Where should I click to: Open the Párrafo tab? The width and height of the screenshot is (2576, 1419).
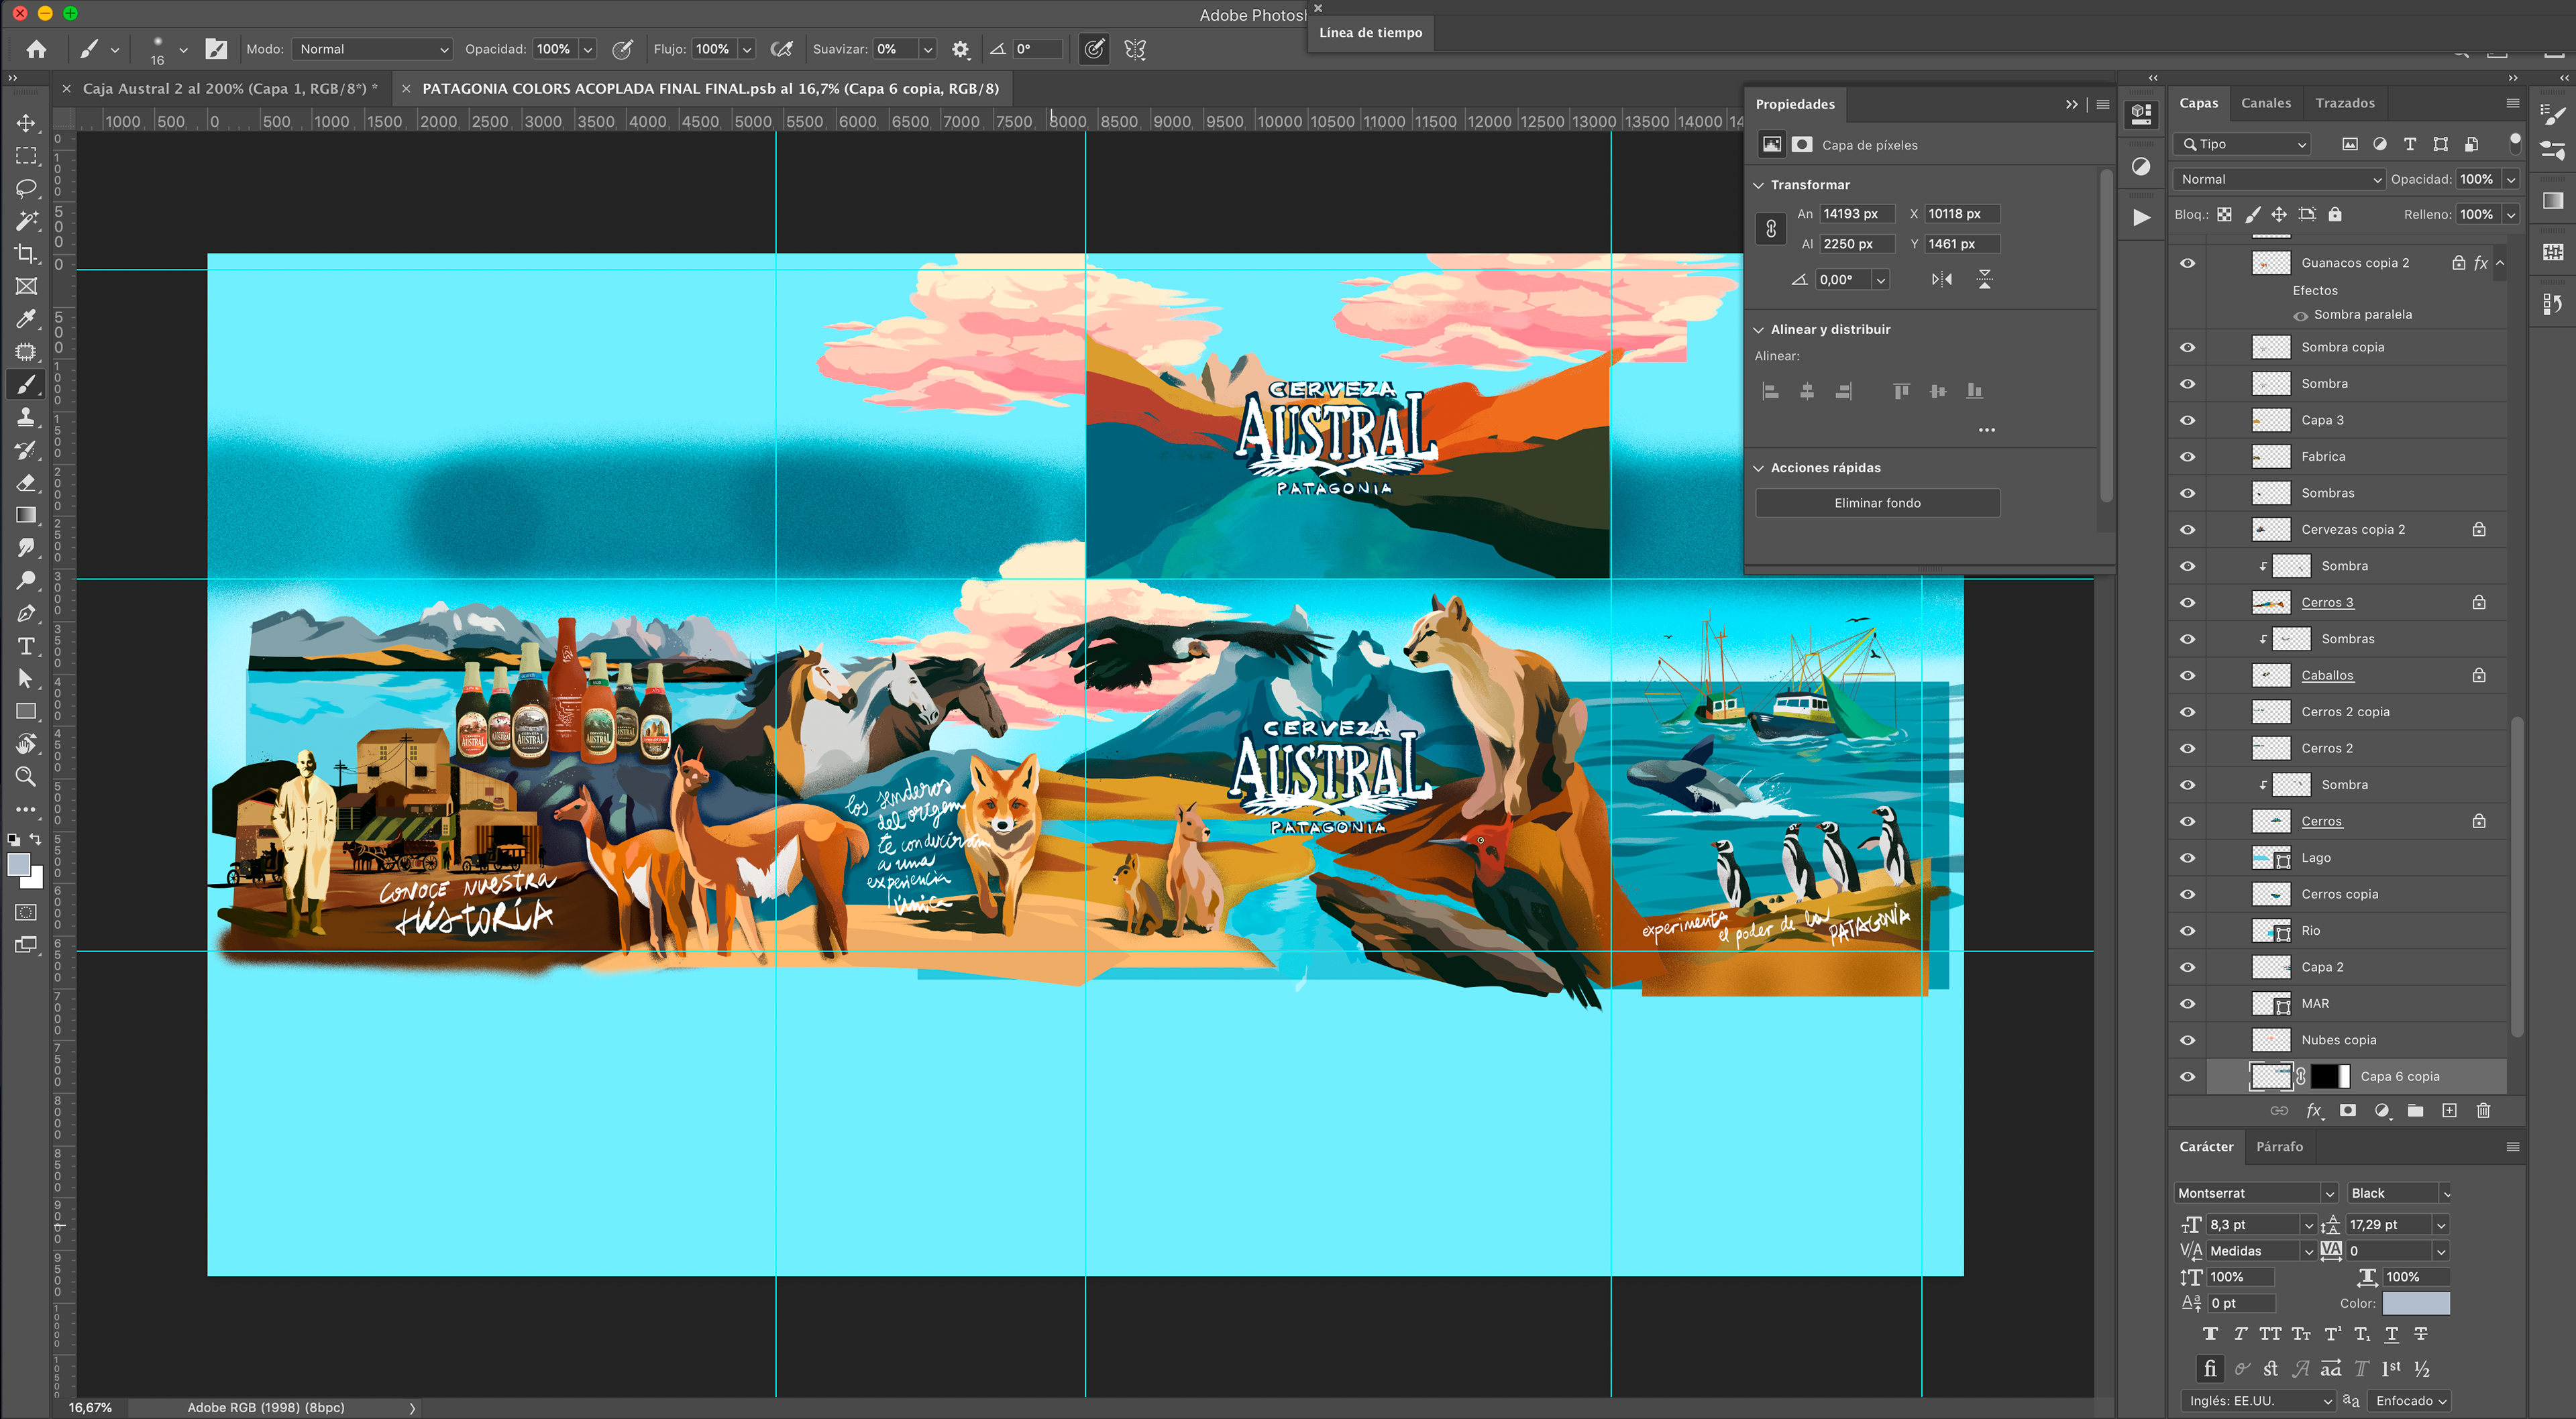pyautogui.click(x=2279, y=1147)
